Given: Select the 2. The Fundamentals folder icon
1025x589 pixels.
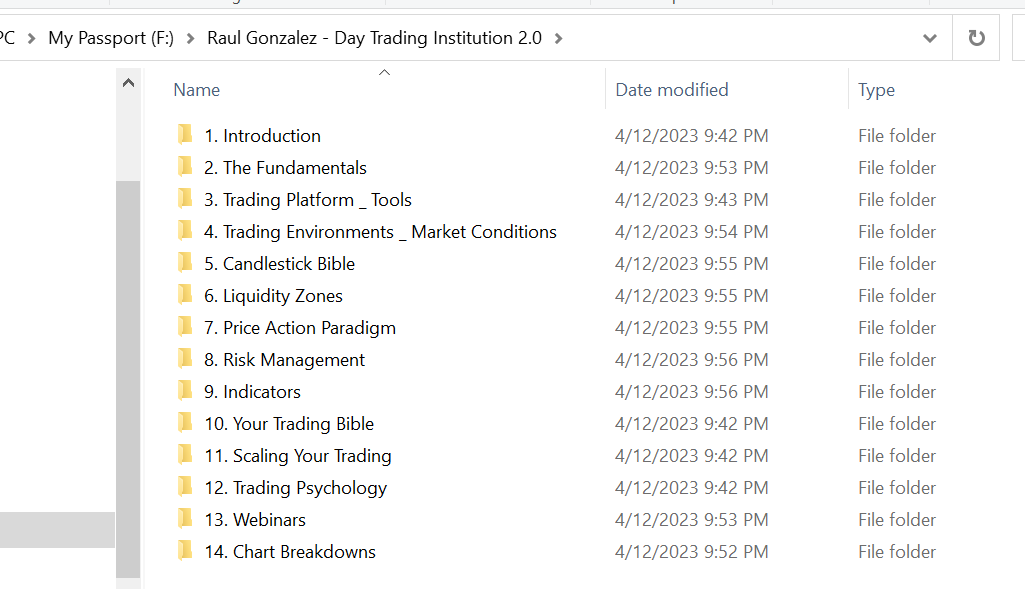Looking at the screenshot, I should pyautogui.click(x=185, y=167).
